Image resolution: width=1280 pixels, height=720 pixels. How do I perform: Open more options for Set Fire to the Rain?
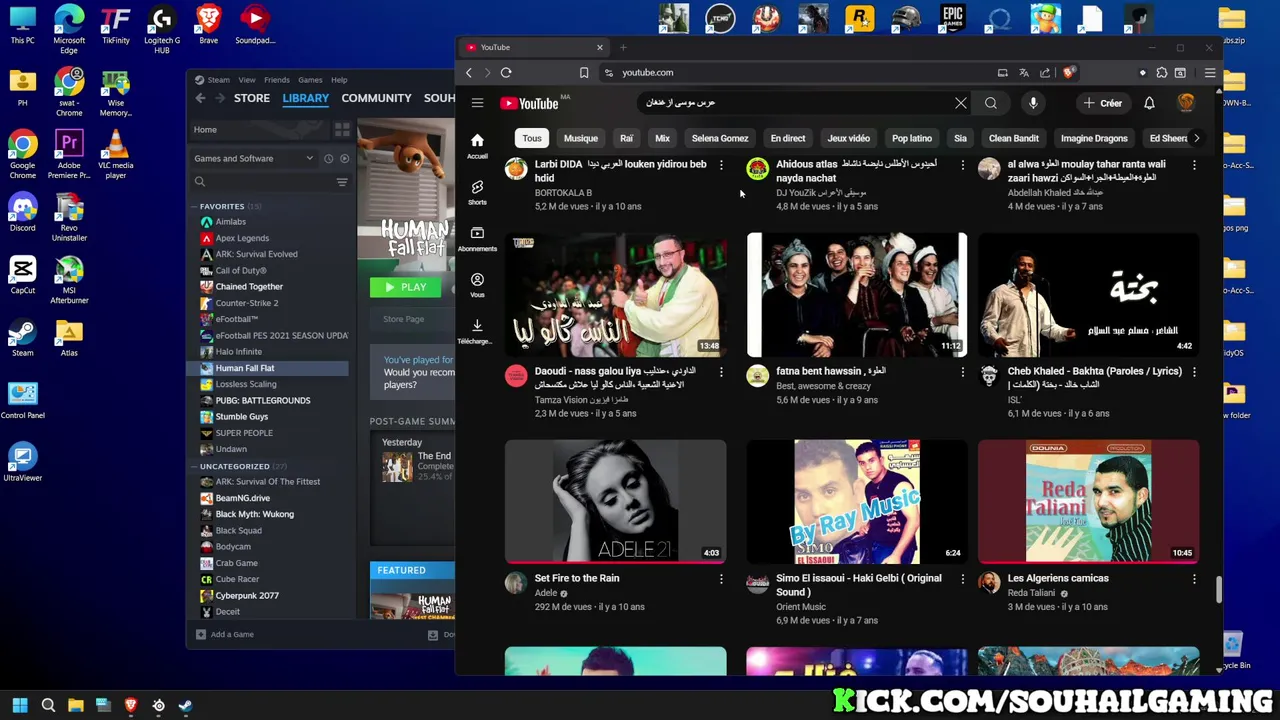pos(721,579)
